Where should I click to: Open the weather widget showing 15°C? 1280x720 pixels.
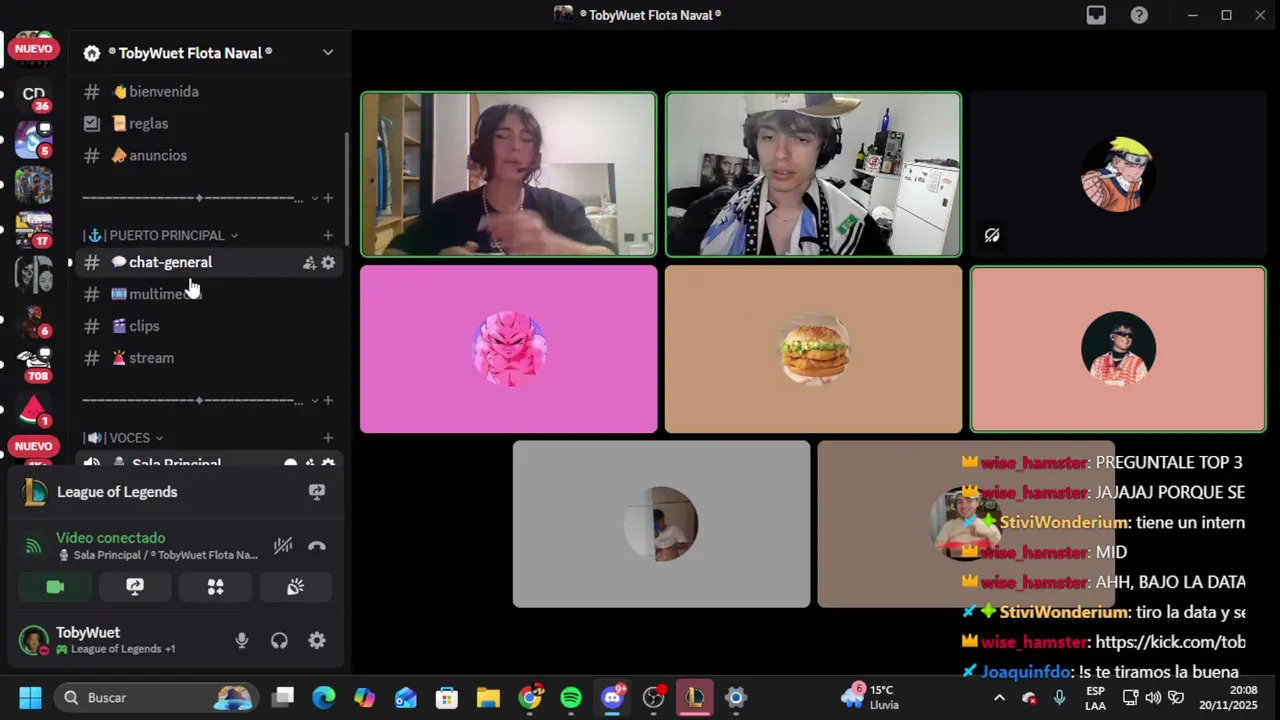click(x=872, y=697)
